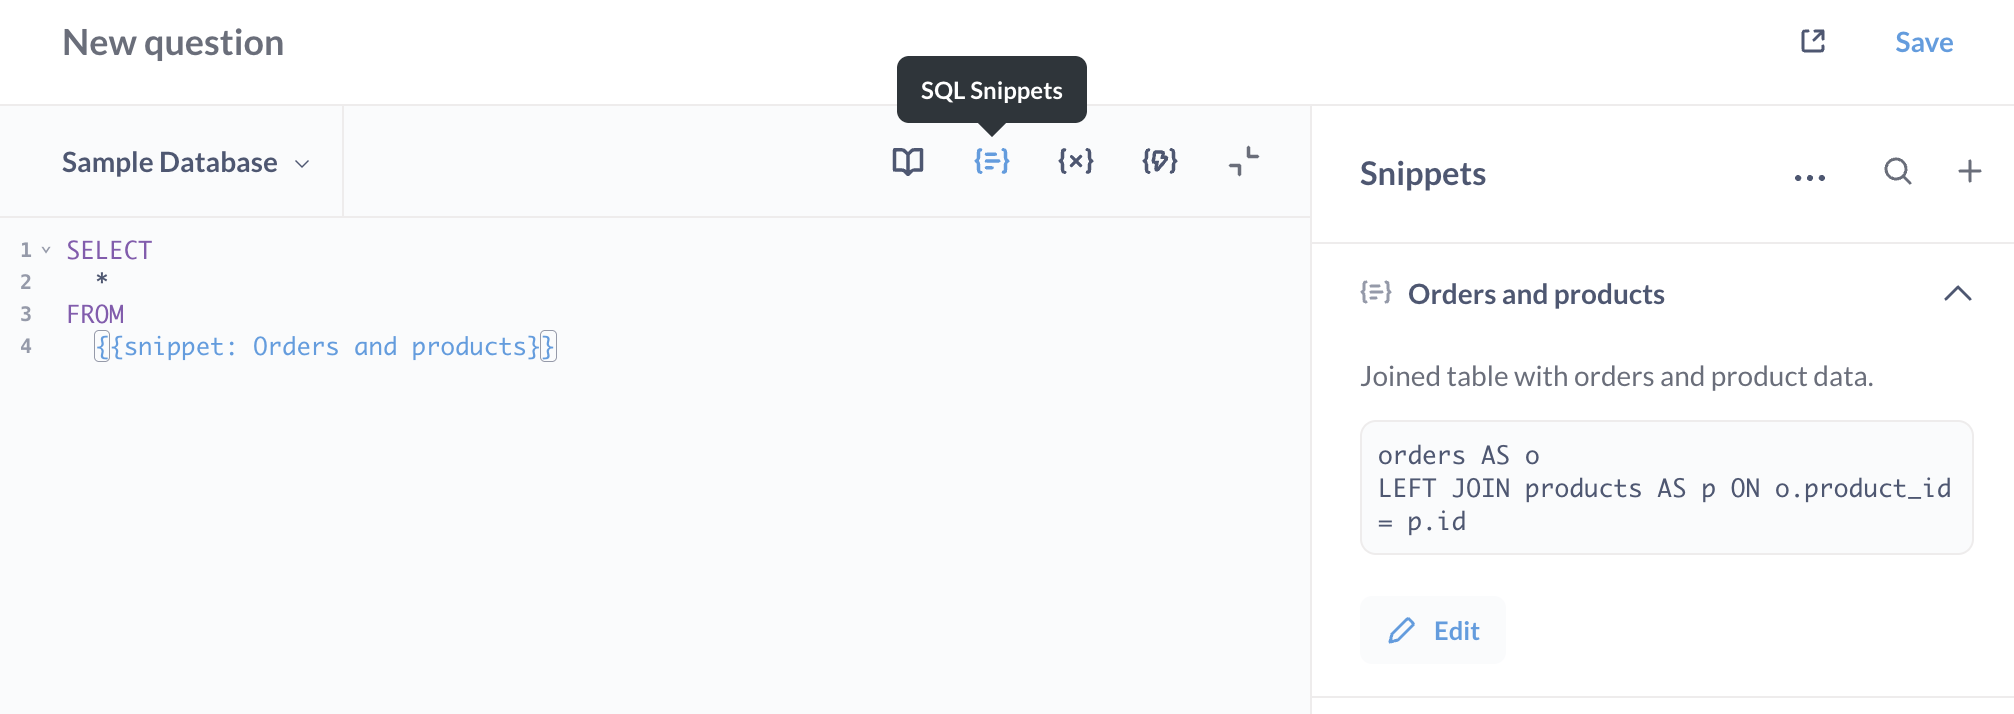
Task: Click the orders LEFT JOIN snippet code box
Action: pyautogui.click(x=1665, y=487)
